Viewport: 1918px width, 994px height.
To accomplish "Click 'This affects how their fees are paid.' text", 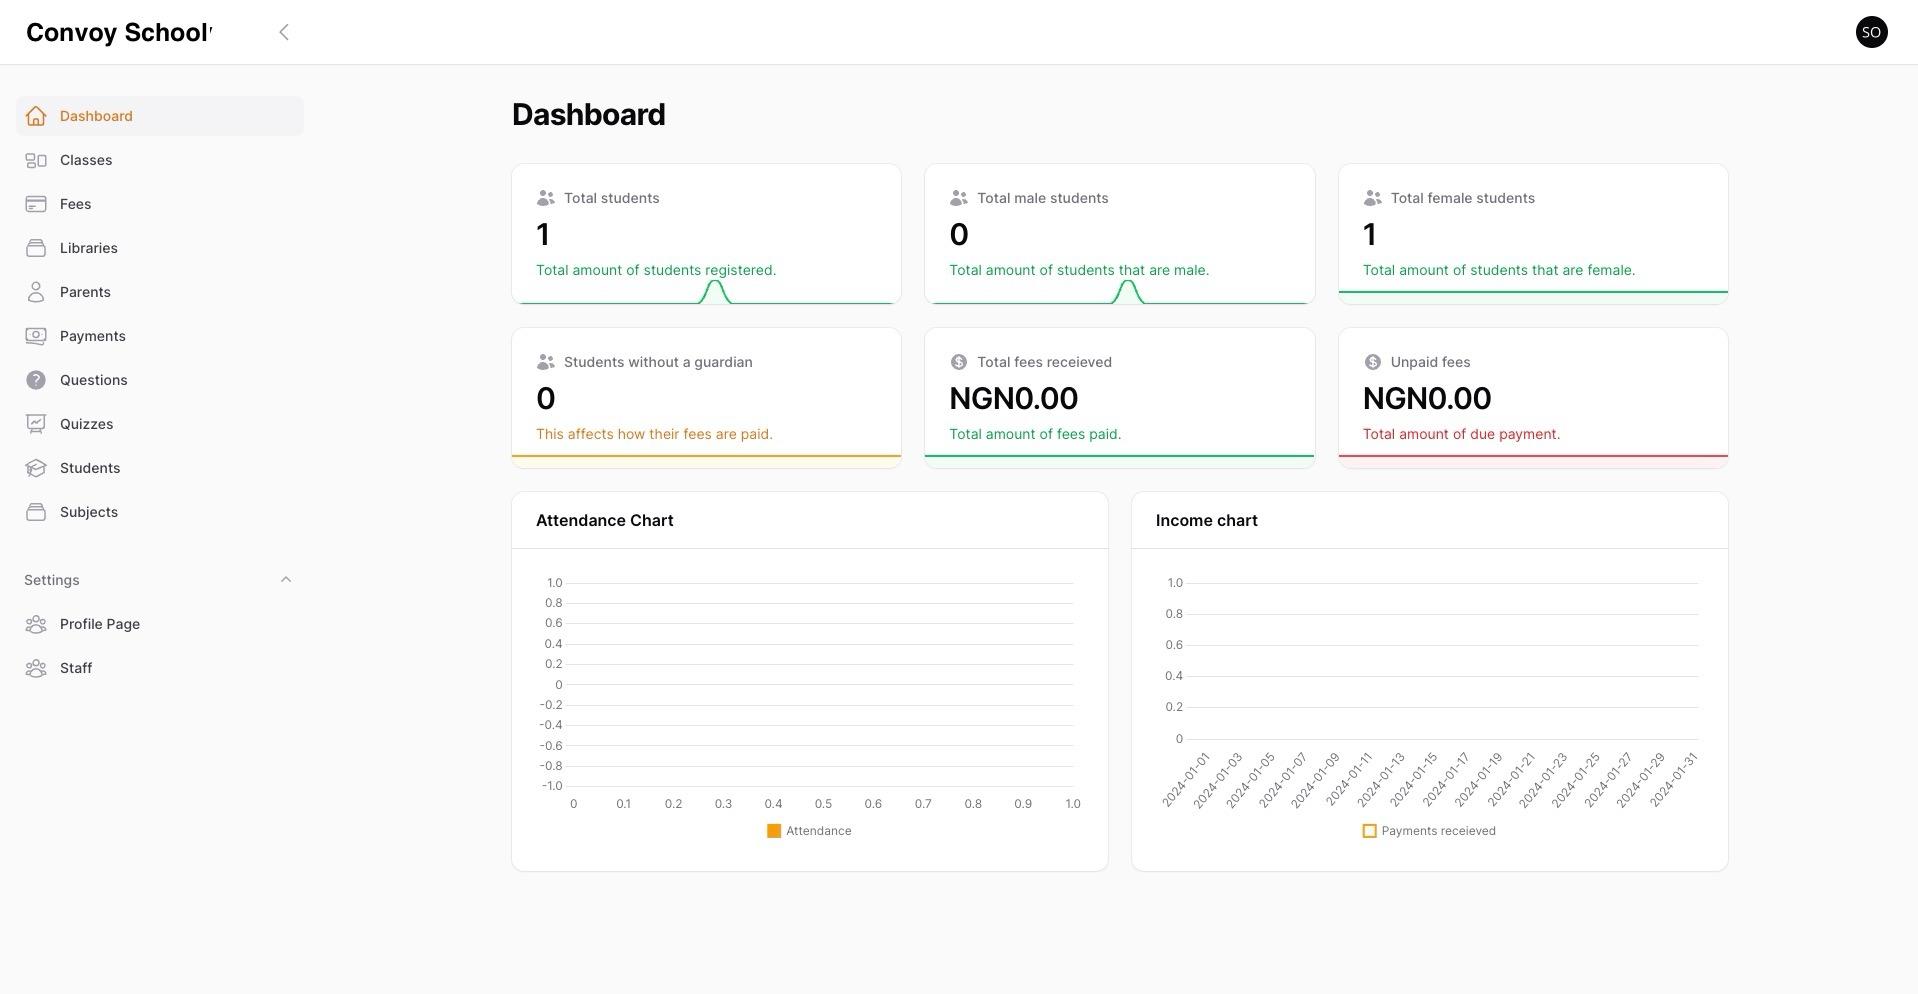I will (654, 434).
